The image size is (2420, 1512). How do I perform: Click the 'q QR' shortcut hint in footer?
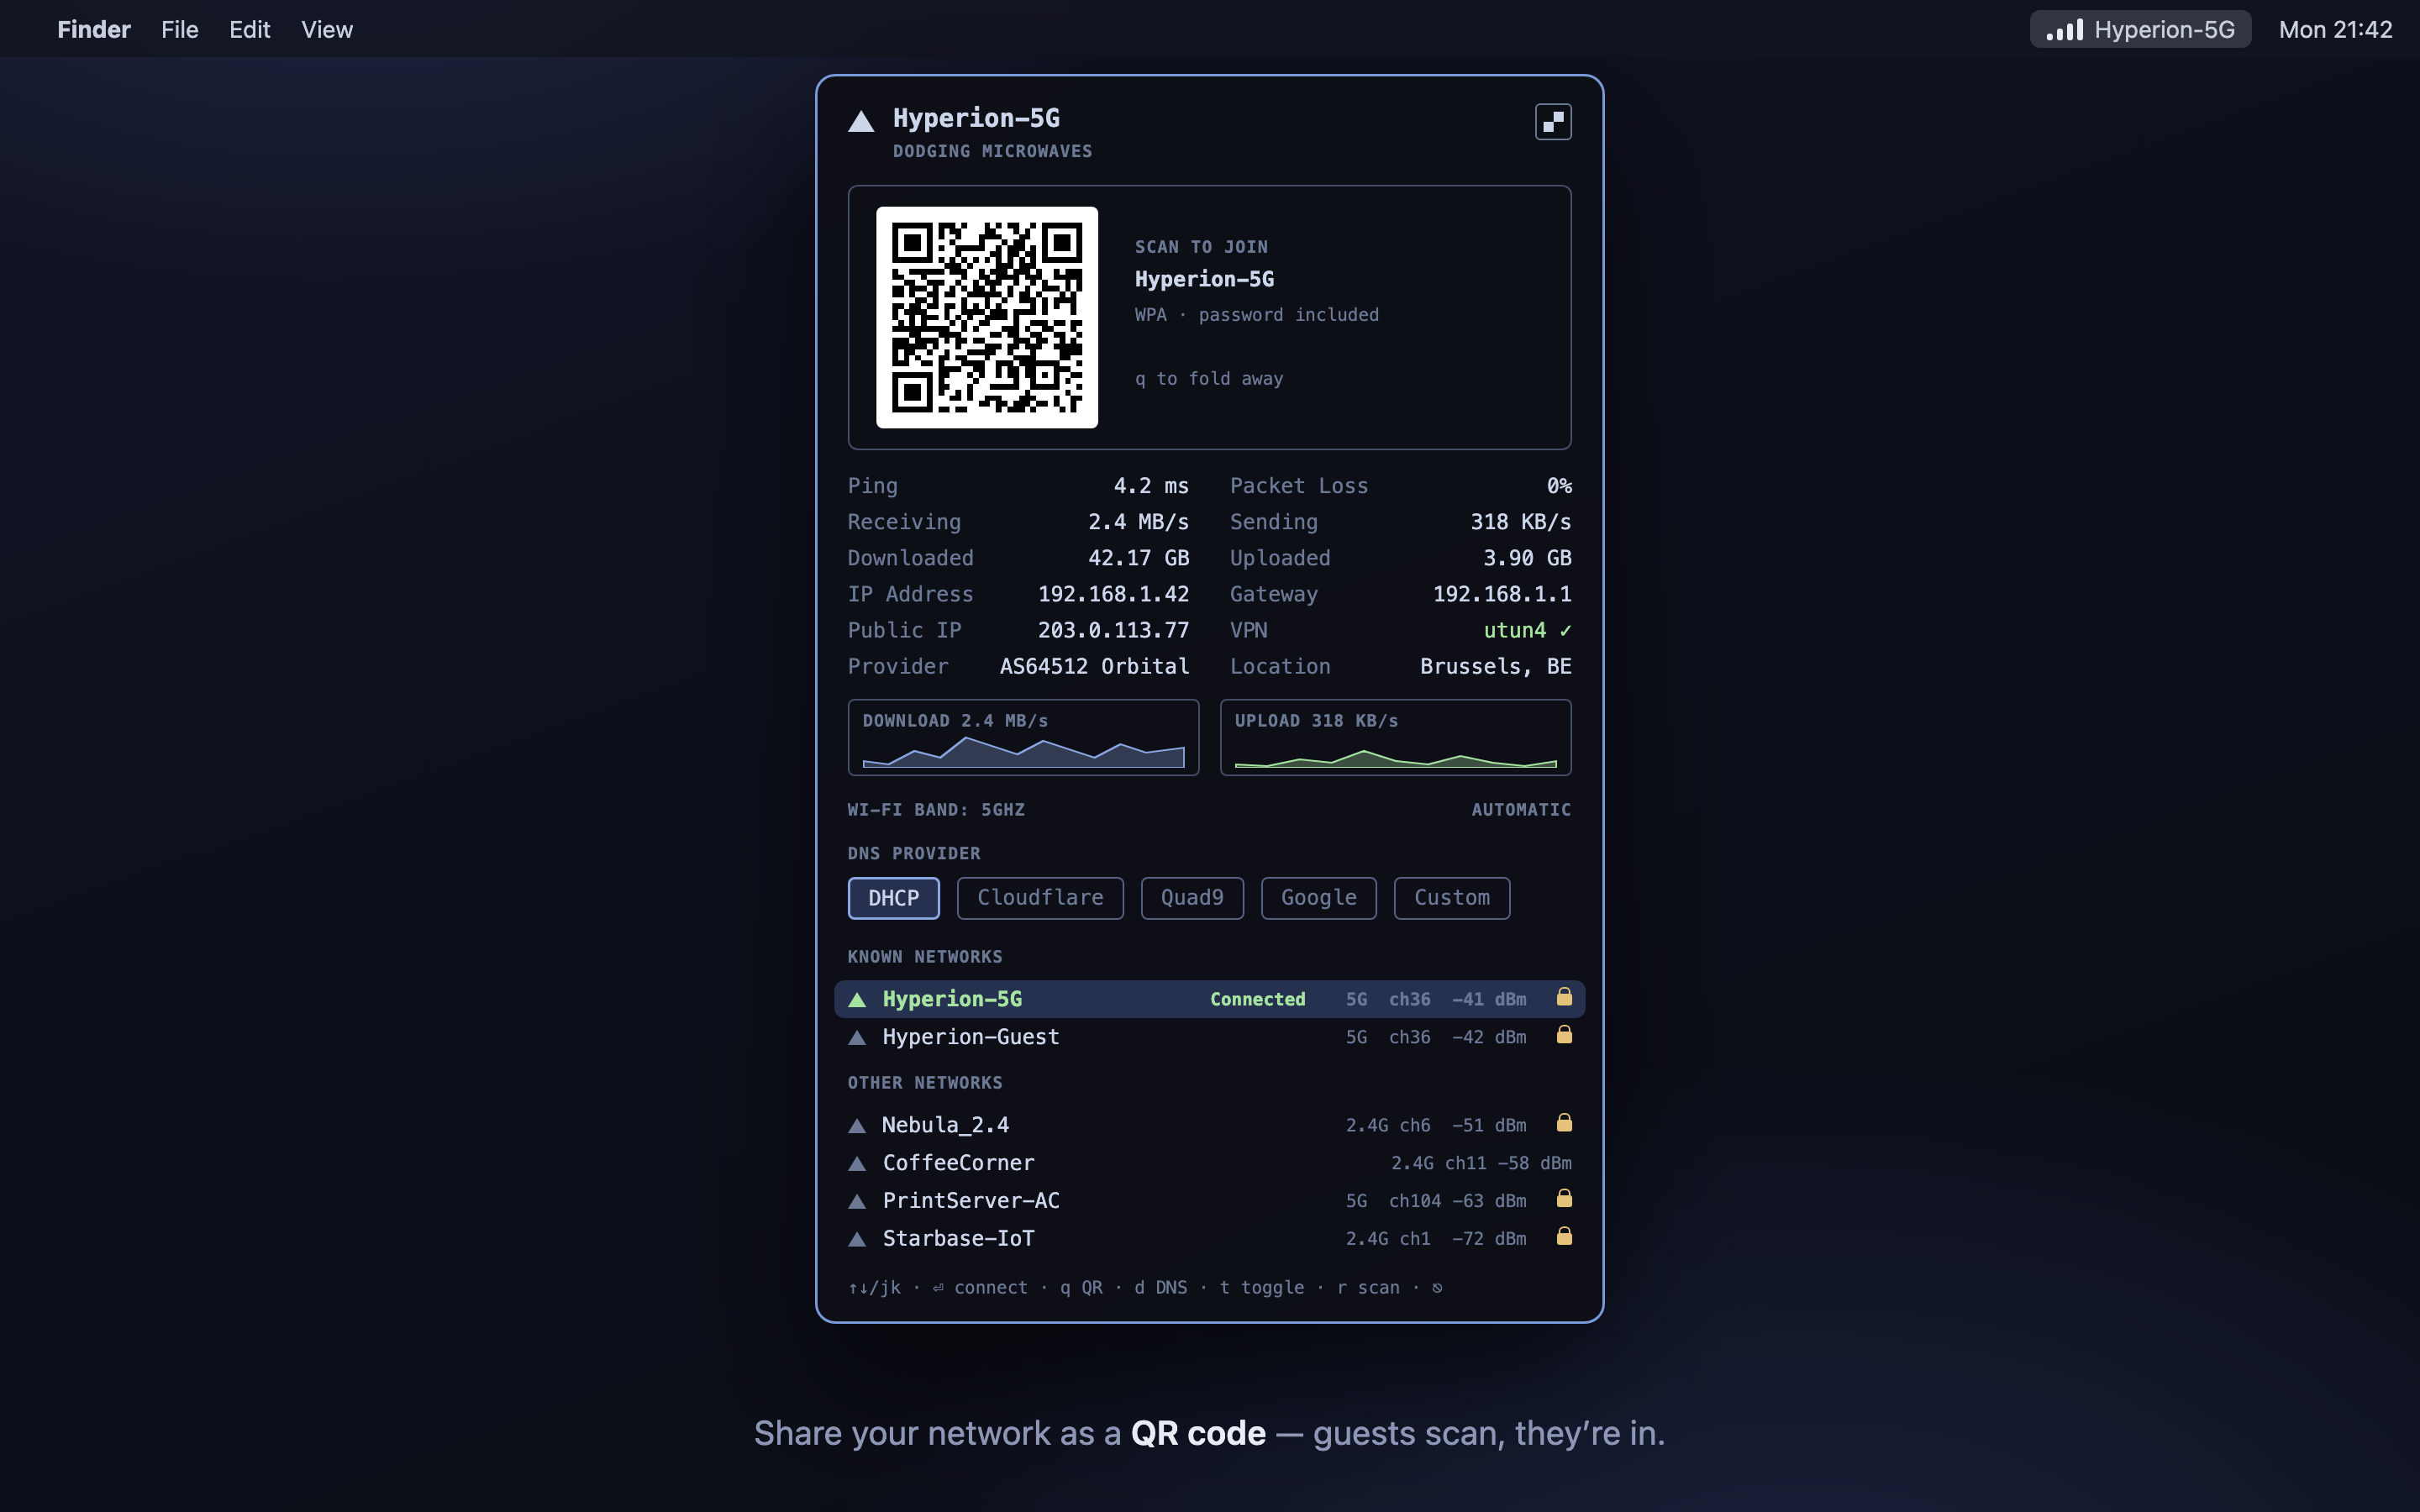(1081, 1288)
